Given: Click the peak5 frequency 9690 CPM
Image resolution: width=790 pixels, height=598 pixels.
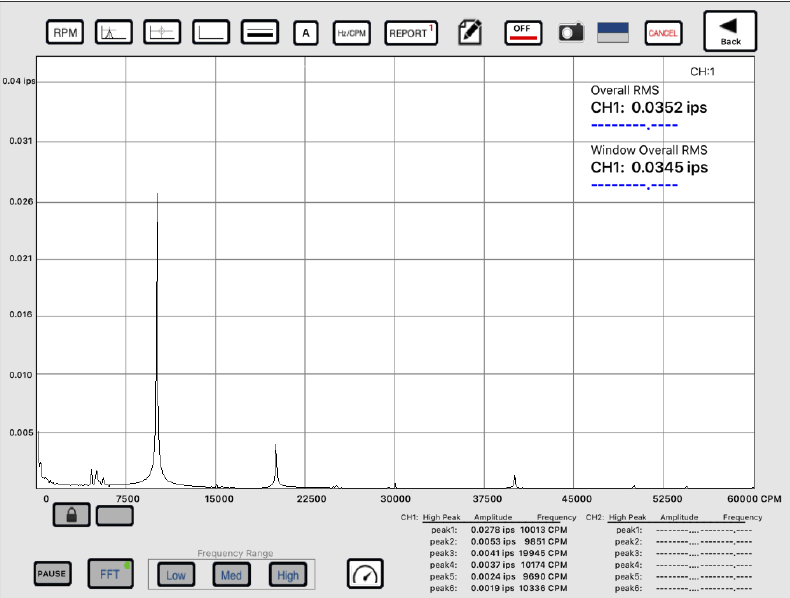Looking at the screenshot, I should [x=545, y=576].
